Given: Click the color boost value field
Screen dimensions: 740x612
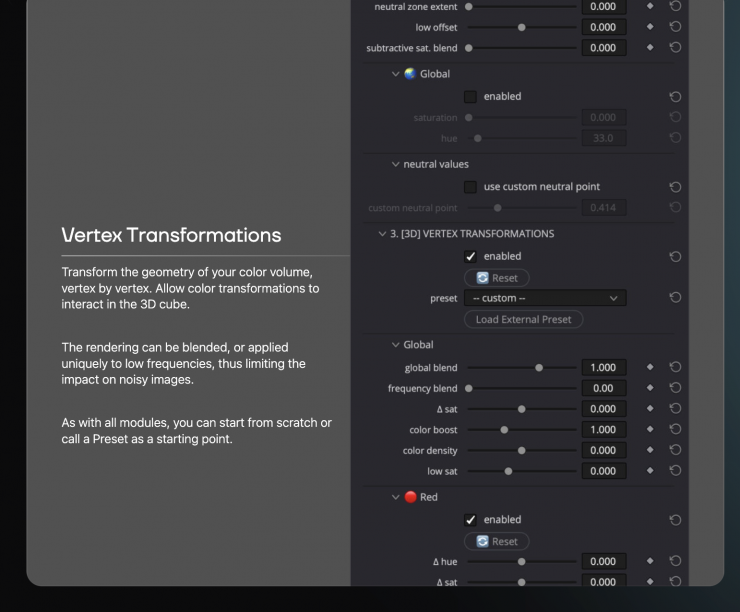Looking at the screenshot, I should pyautogui.click(x=603, y=430).
